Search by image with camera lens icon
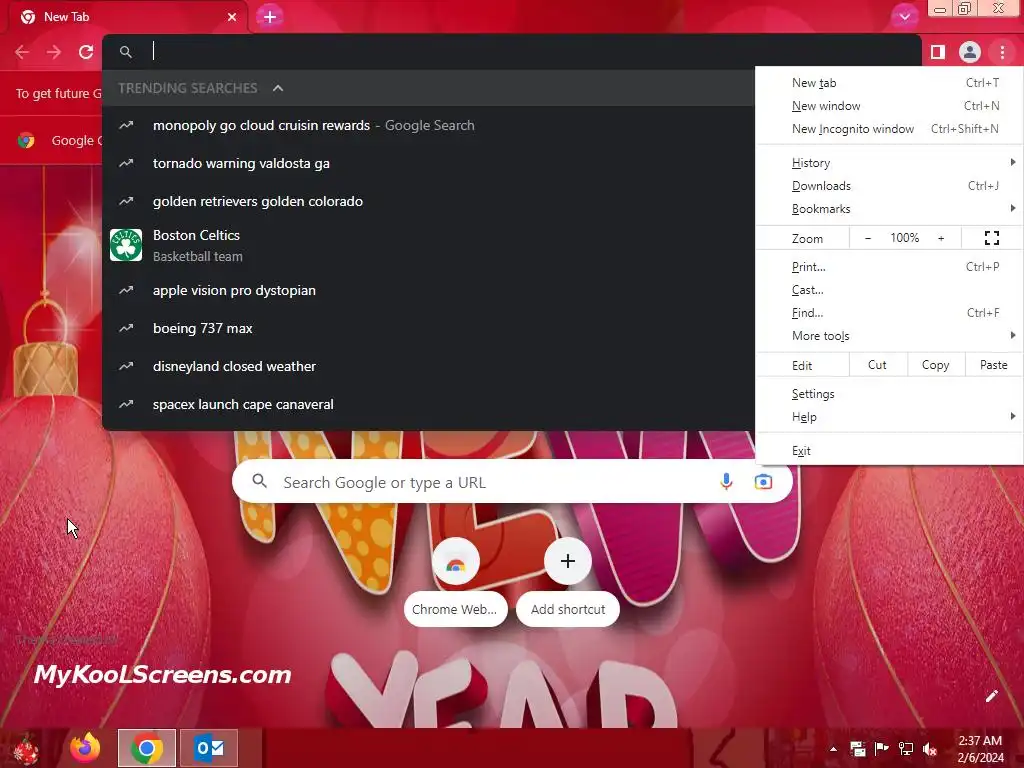1024x768 pixels. click(763, 482)
